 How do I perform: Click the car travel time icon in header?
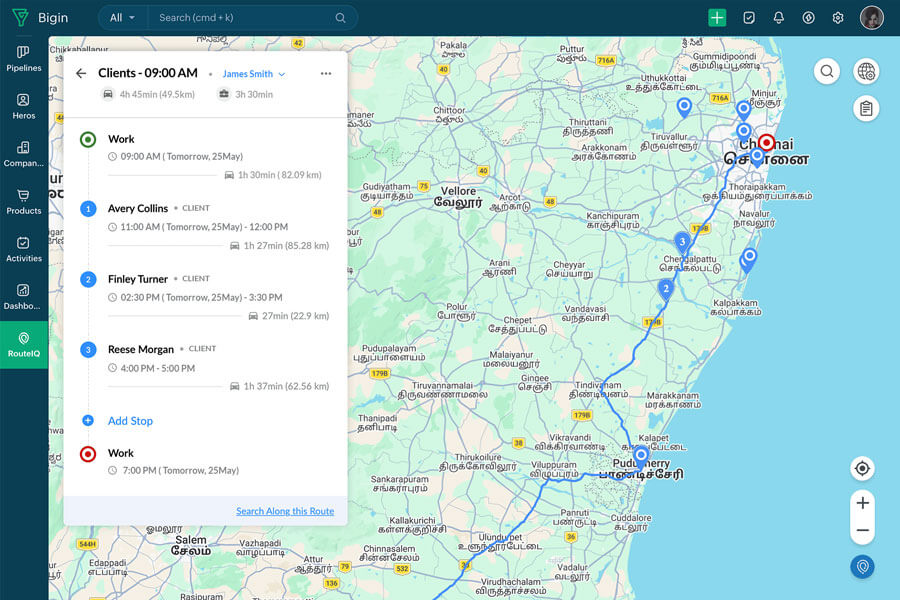[108, 94]
